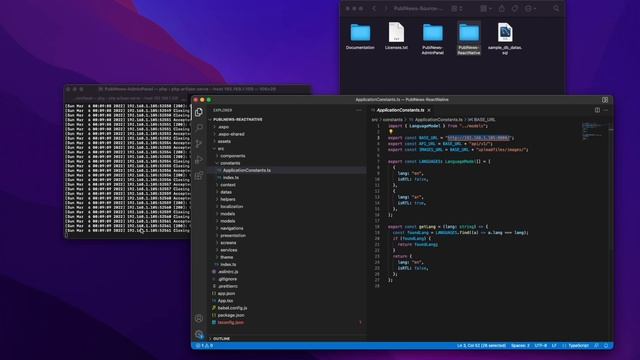This screenshot has height=360, width=640.
Task: Open the Accounts icon menu
Action: (199, 318)
